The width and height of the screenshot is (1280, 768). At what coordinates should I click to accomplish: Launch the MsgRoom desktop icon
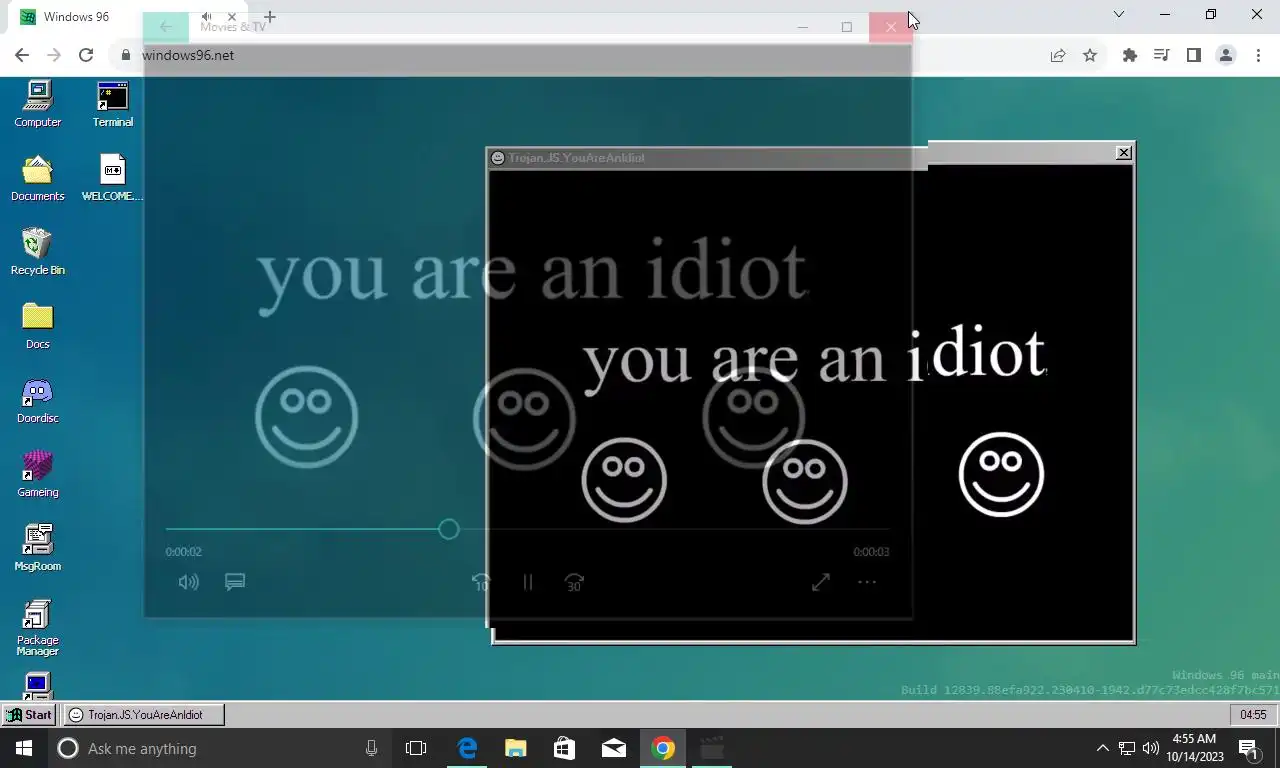38,548
